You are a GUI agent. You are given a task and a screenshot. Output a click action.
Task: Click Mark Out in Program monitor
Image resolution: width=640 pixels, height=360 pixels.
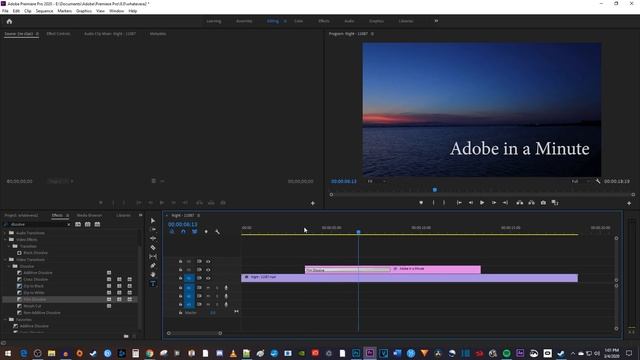[x=444, y=203]
